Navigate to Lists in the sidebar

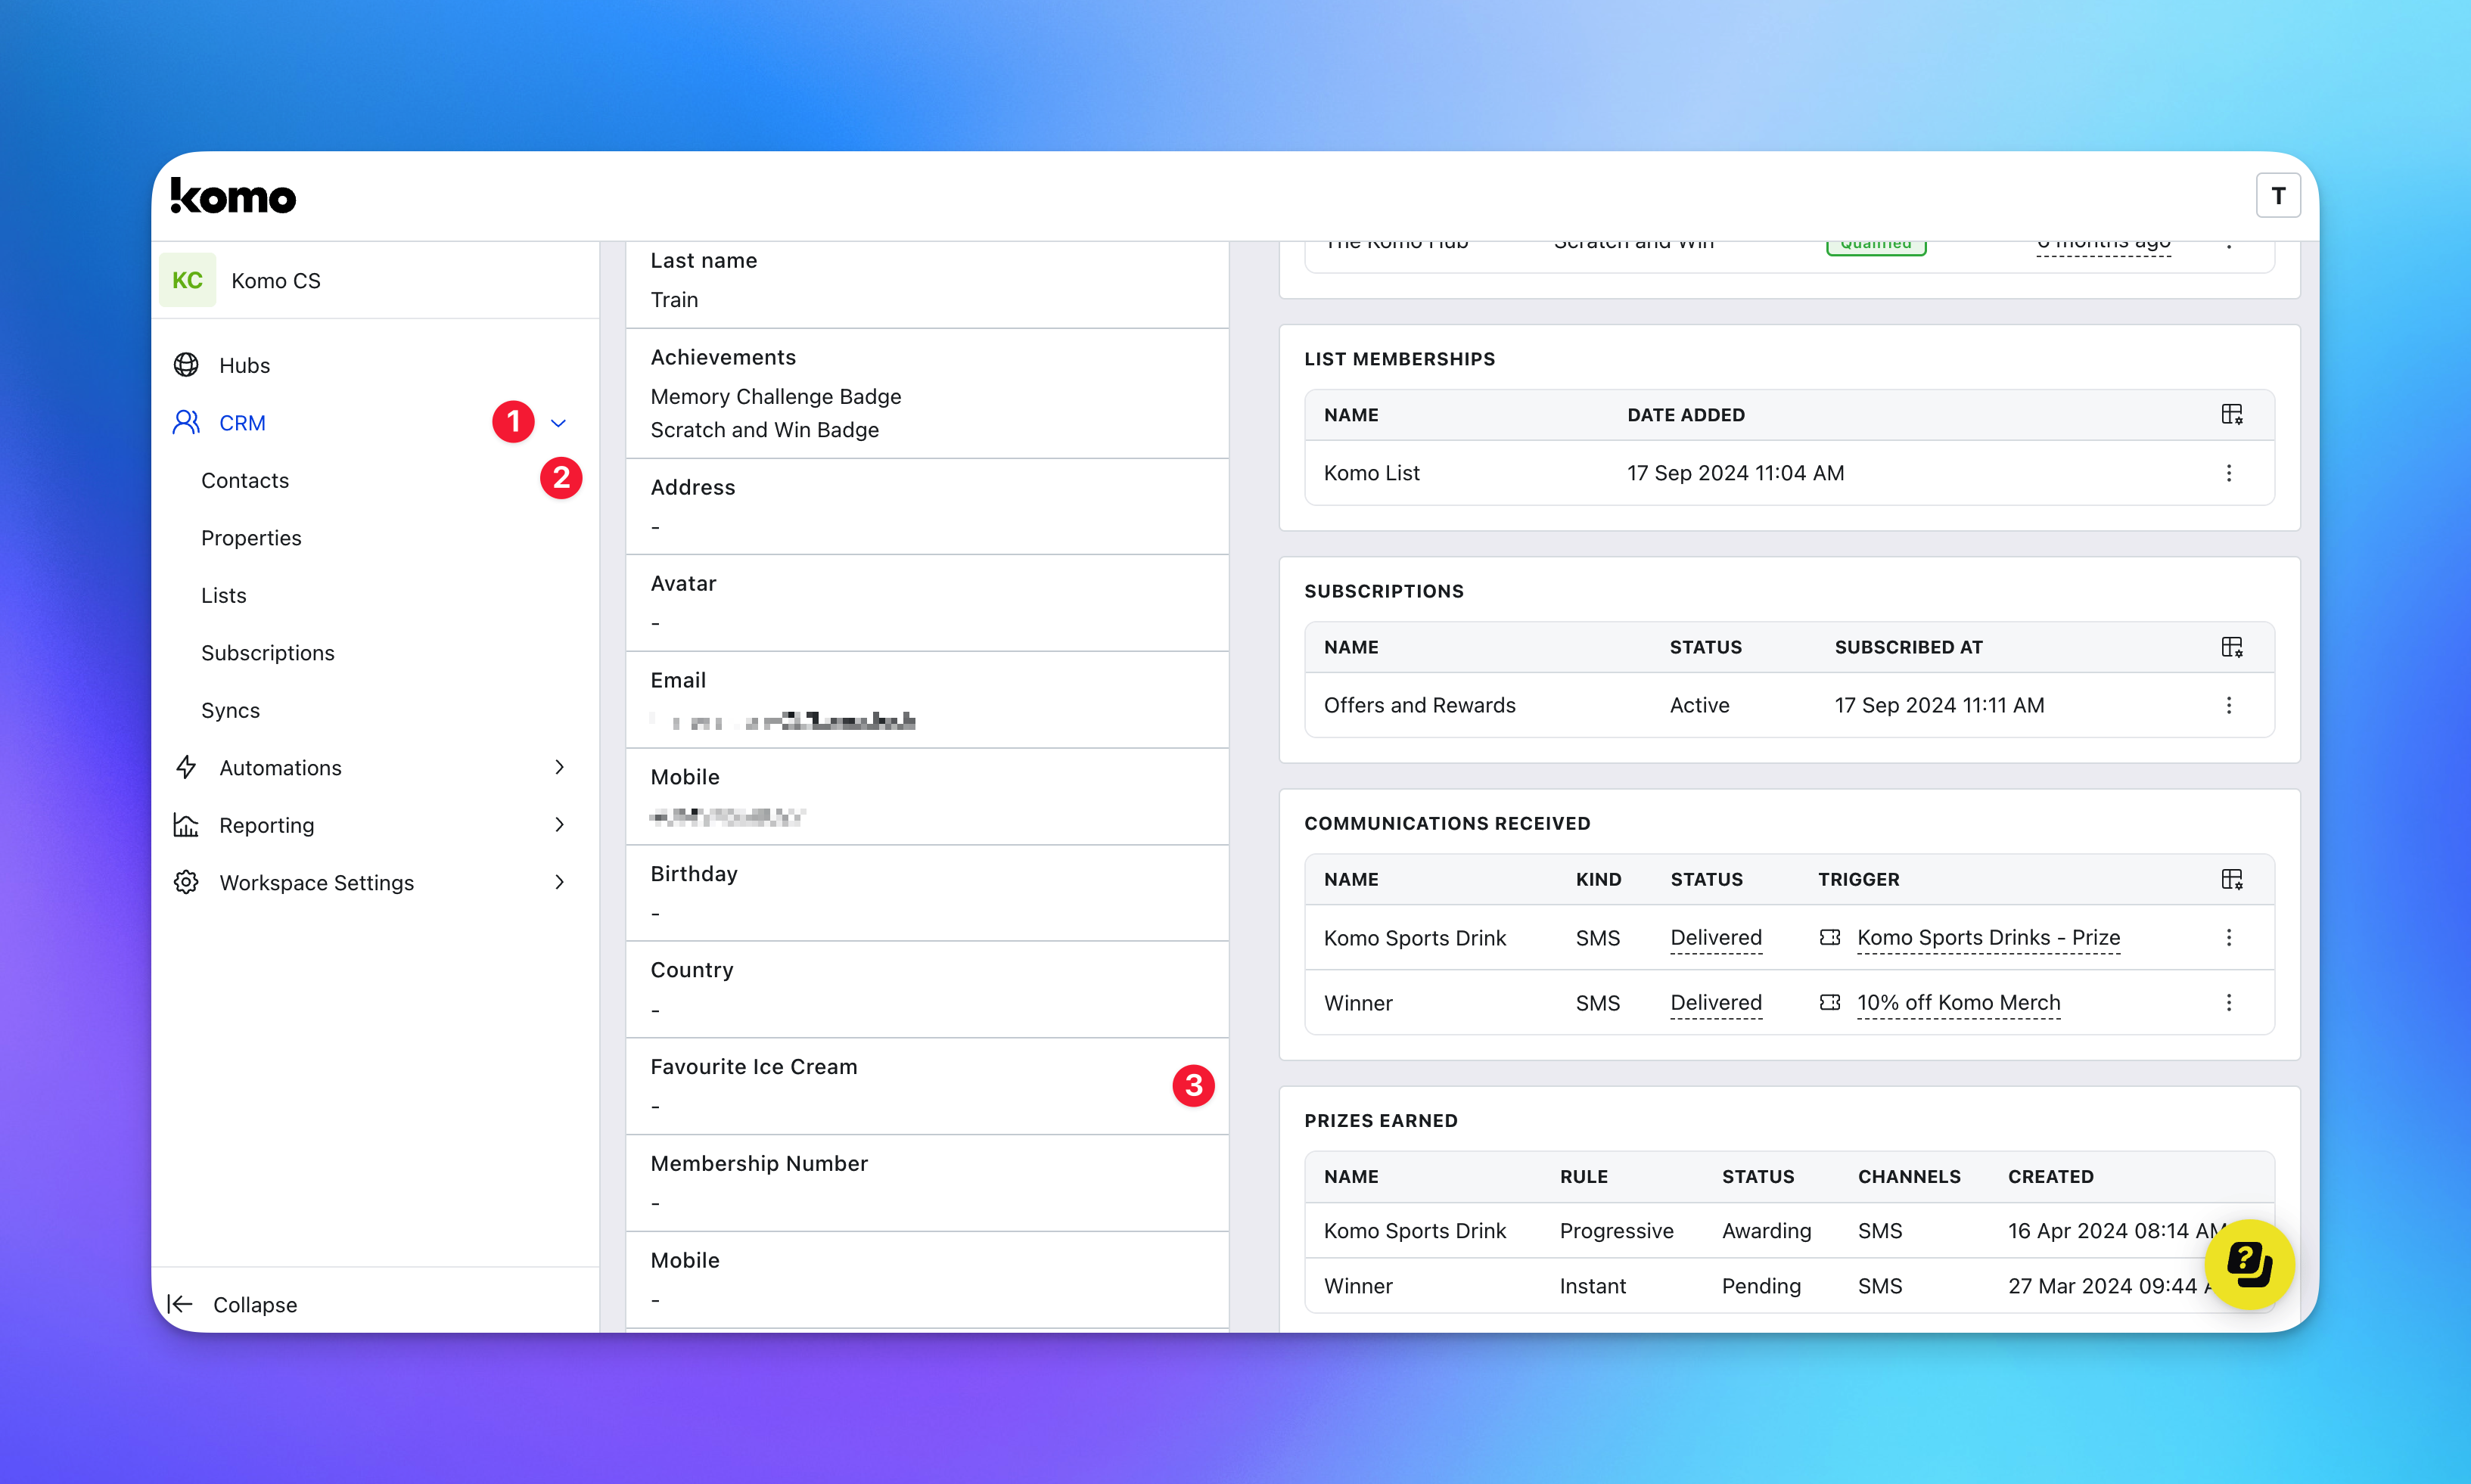223,595
